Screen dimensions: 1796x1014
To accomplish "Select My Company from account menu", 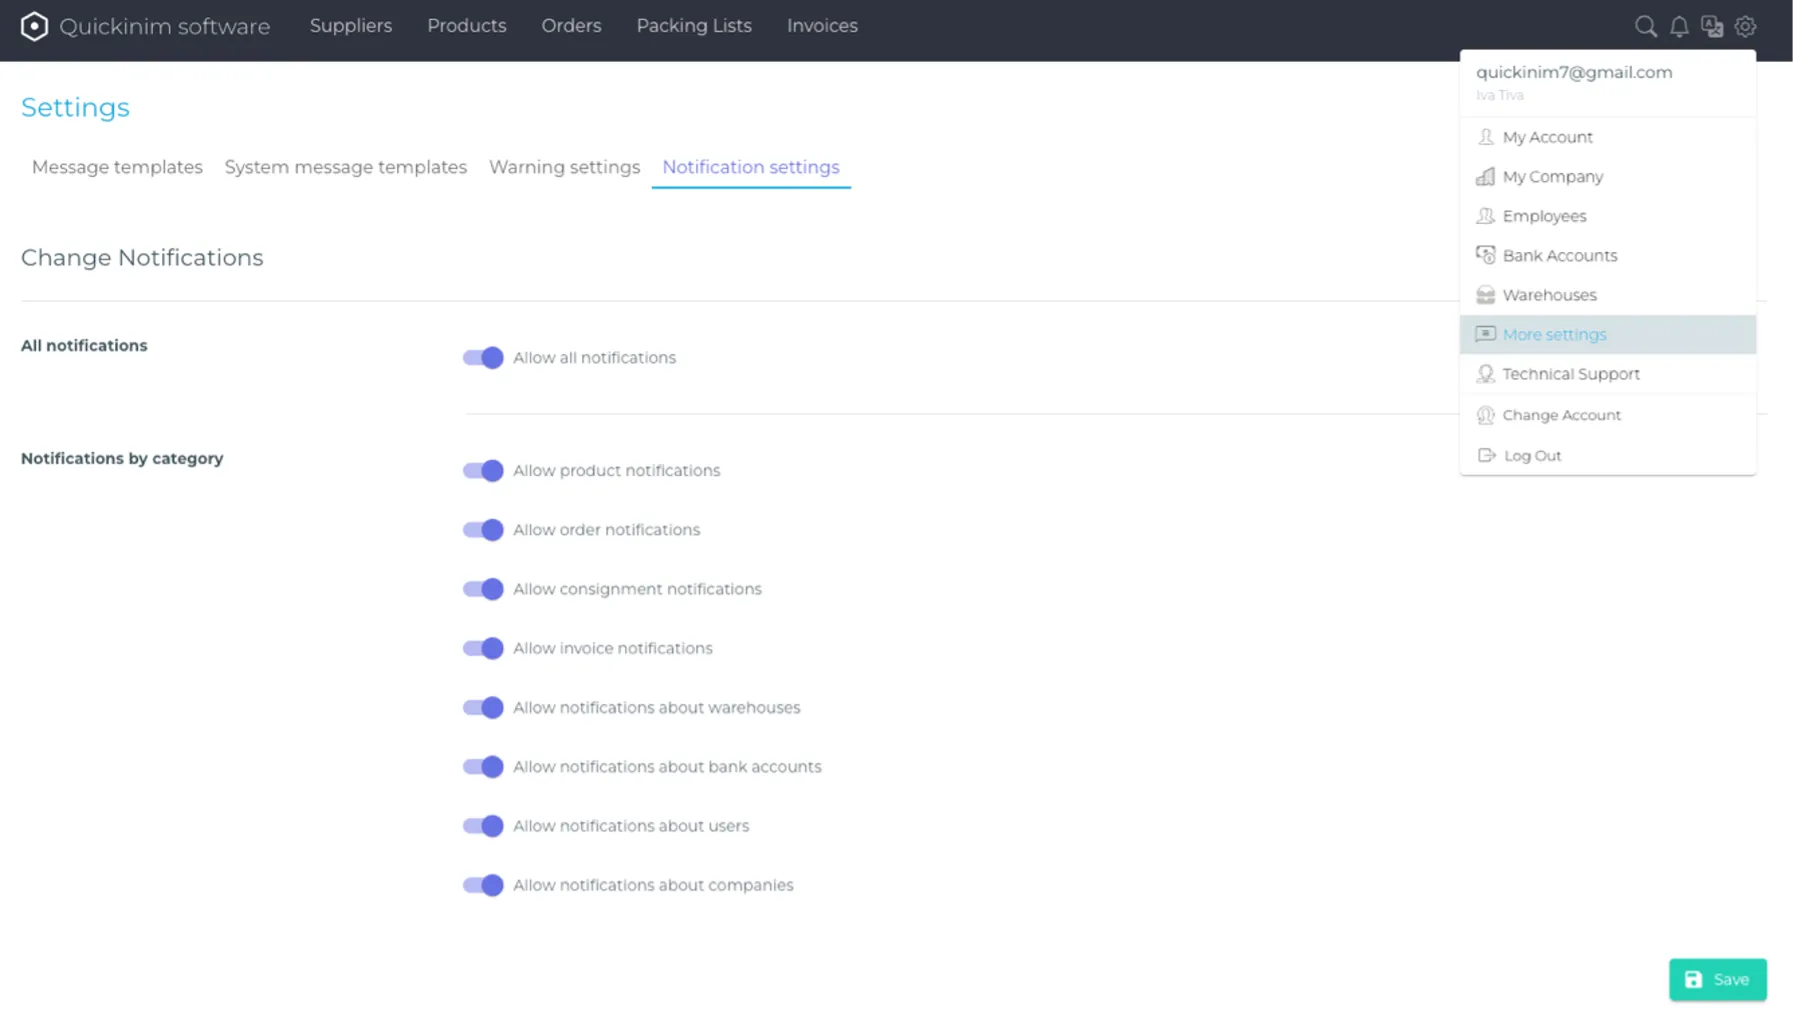I will 1552,177.
